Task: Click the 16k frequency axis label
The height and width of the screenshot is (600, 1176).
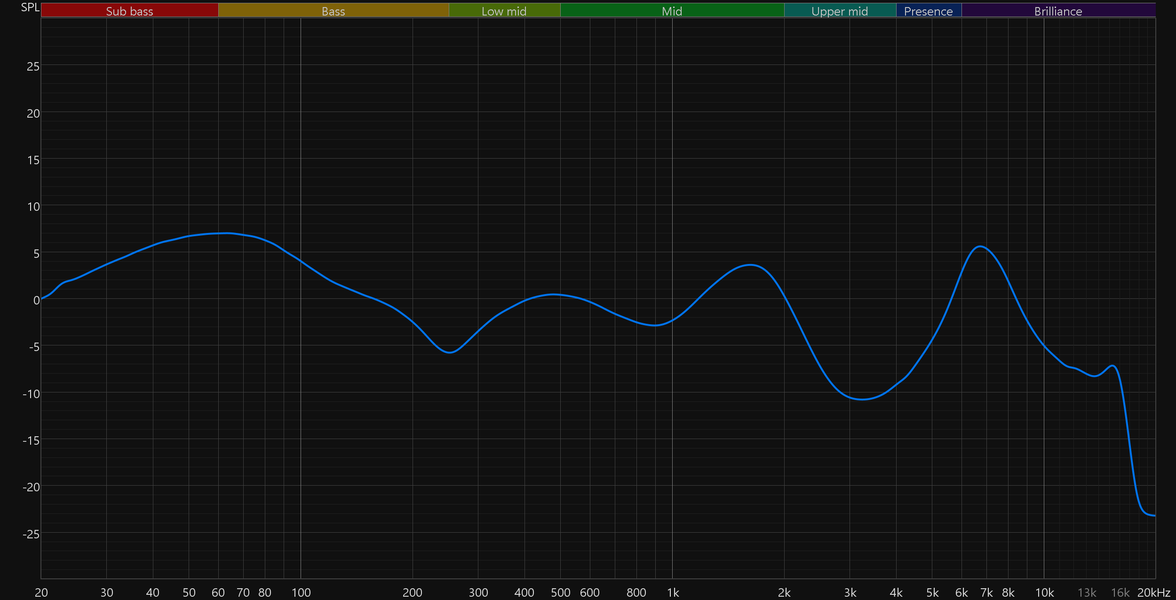Action: point(1120,592)
